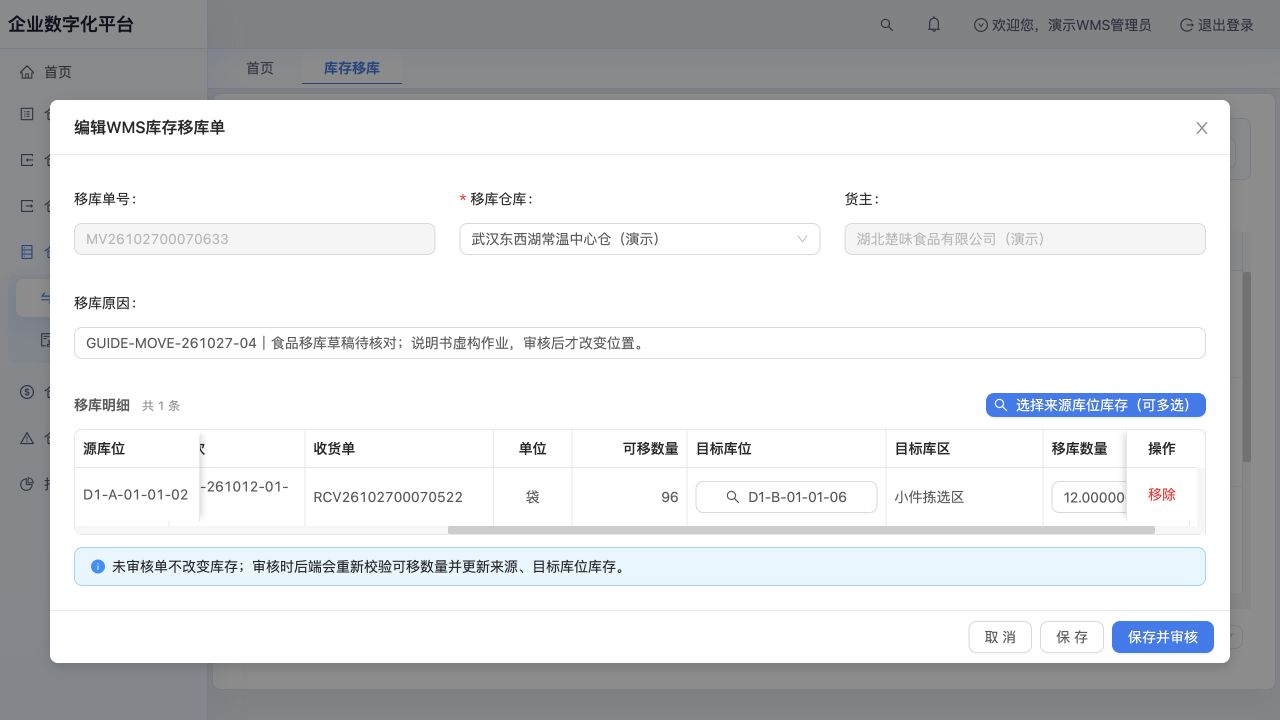Select the 库存移库 tab
Image resolution: width=1280 pixels, height=720 pixels.
pos(352,68)
